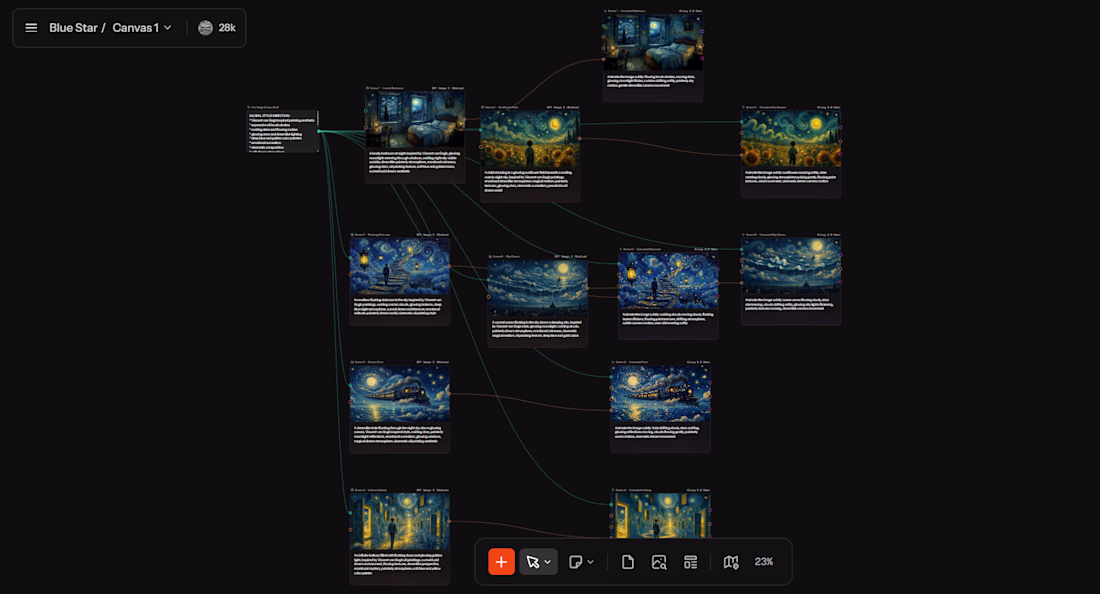1100x594 pixels.
Task: Click the green output port of style note
Action: (319, 131)
